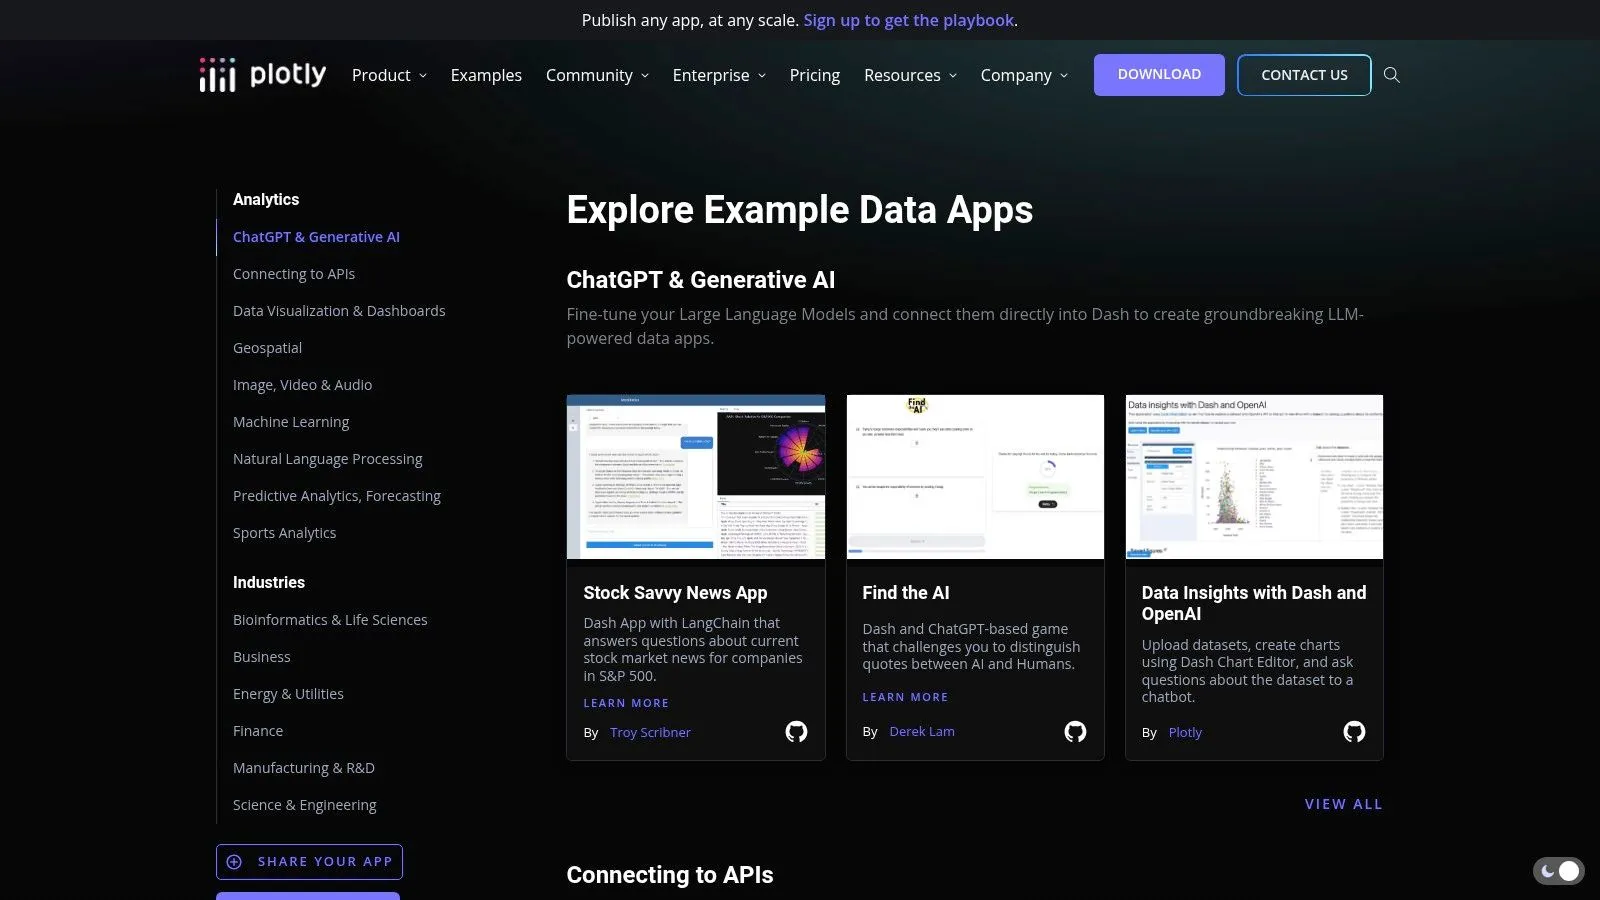Click the Plotly logo
Image resolution: width=1600 pixels, height=900 pixels.
(x=263, y=75)
